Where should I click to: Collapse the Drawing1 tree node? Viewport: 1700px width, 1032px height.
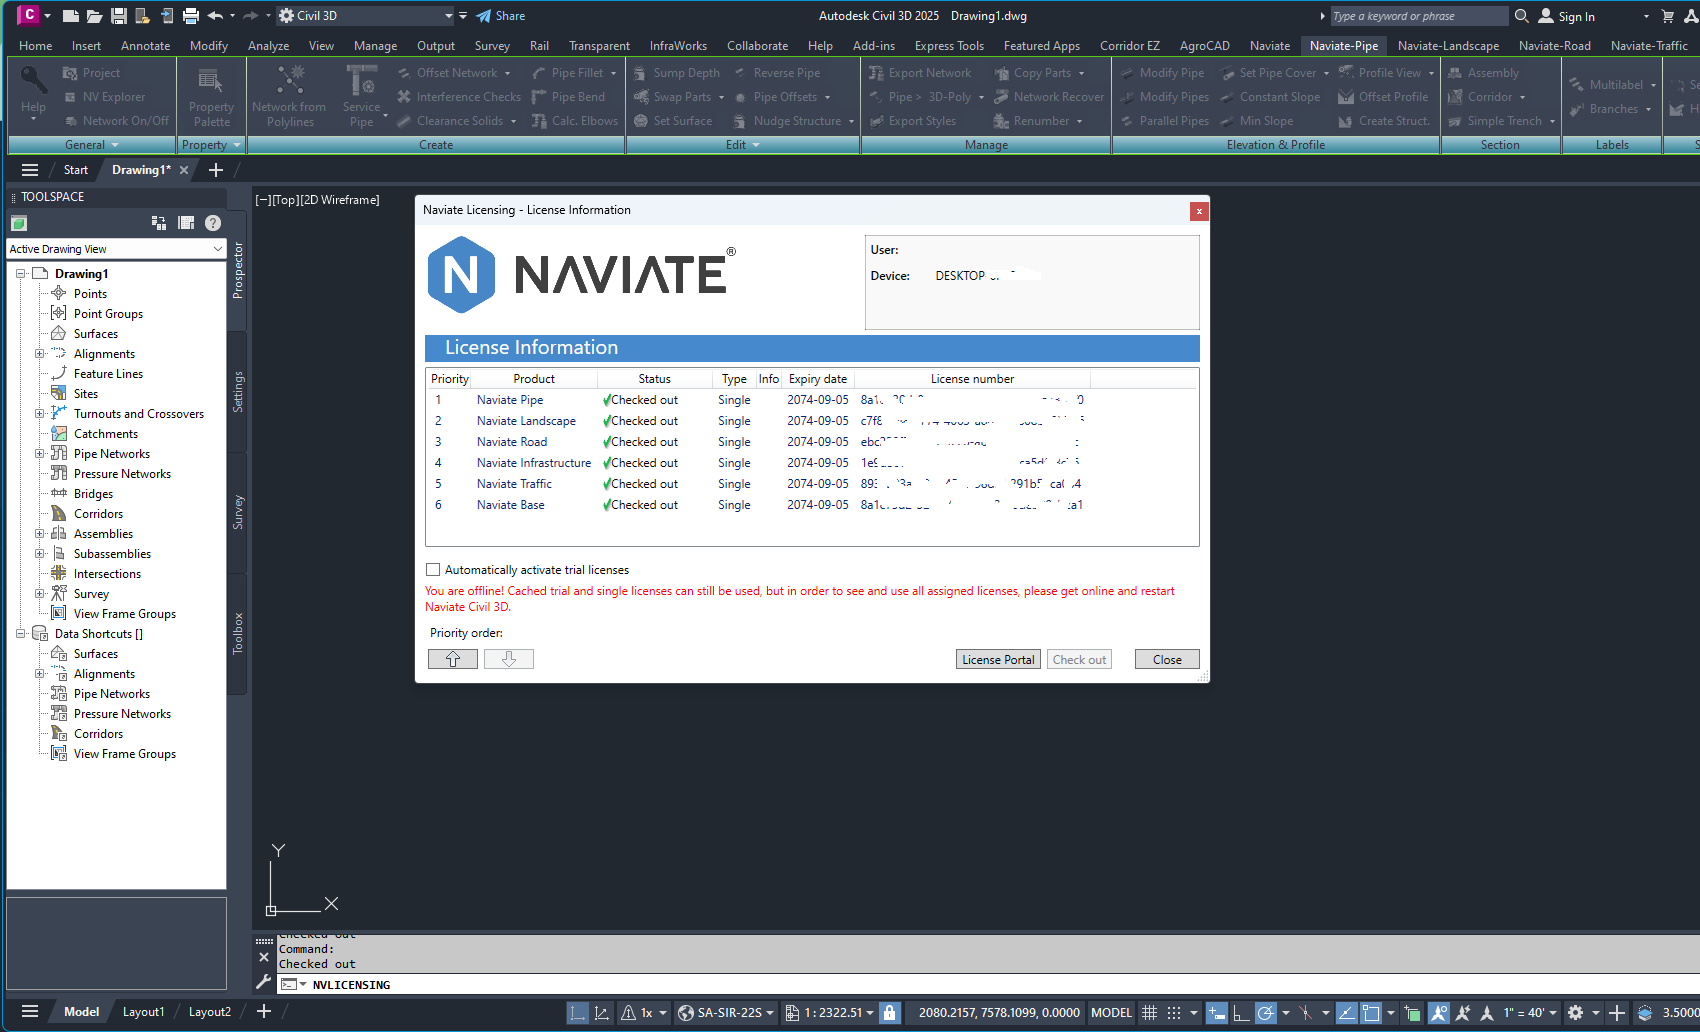coord(21,274)
